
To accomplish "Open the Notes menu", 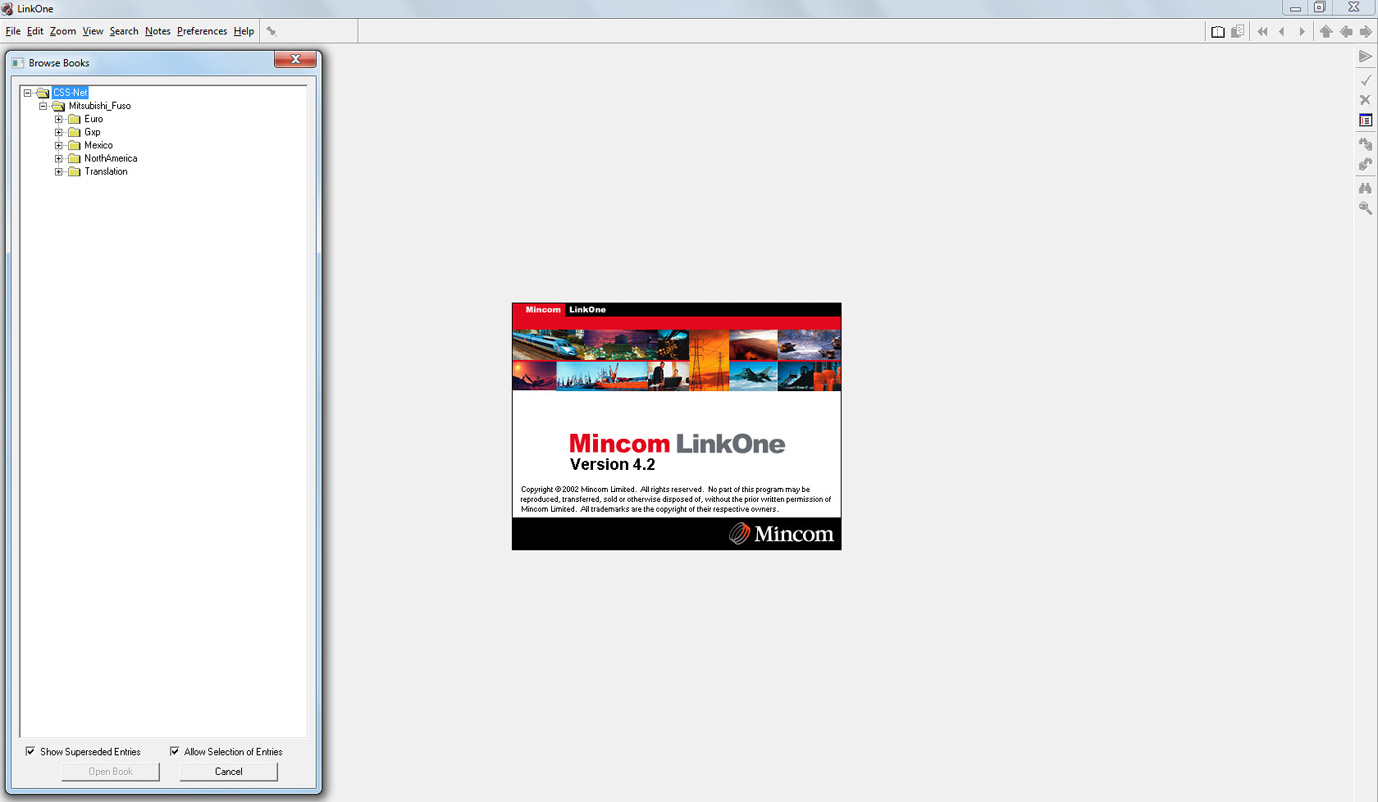I will 157,32.
